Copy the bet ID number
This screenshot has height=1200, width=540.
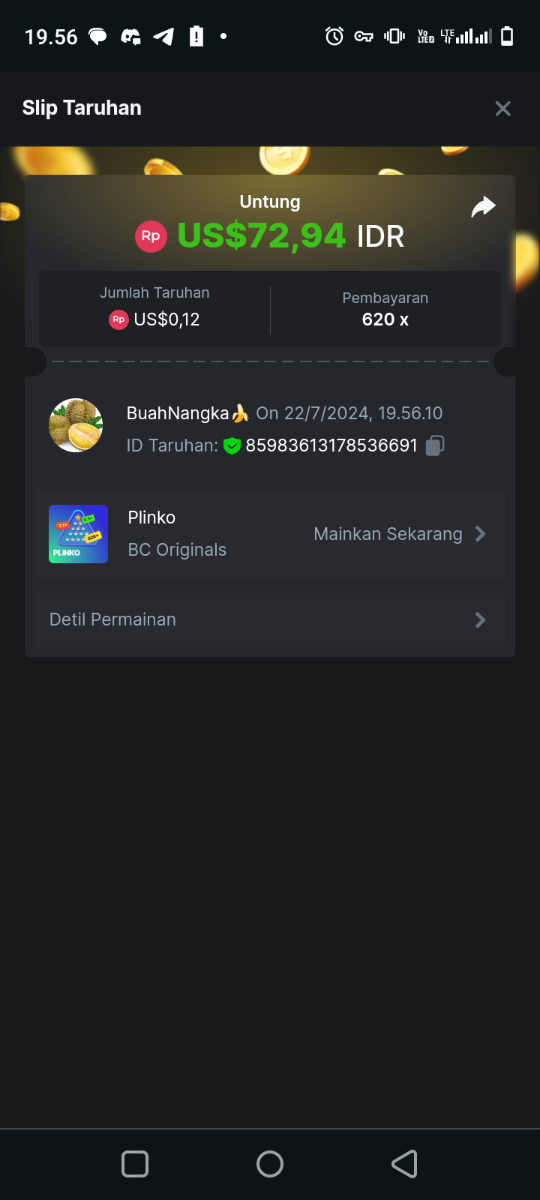pyautogui.click(x=435, y=446)
